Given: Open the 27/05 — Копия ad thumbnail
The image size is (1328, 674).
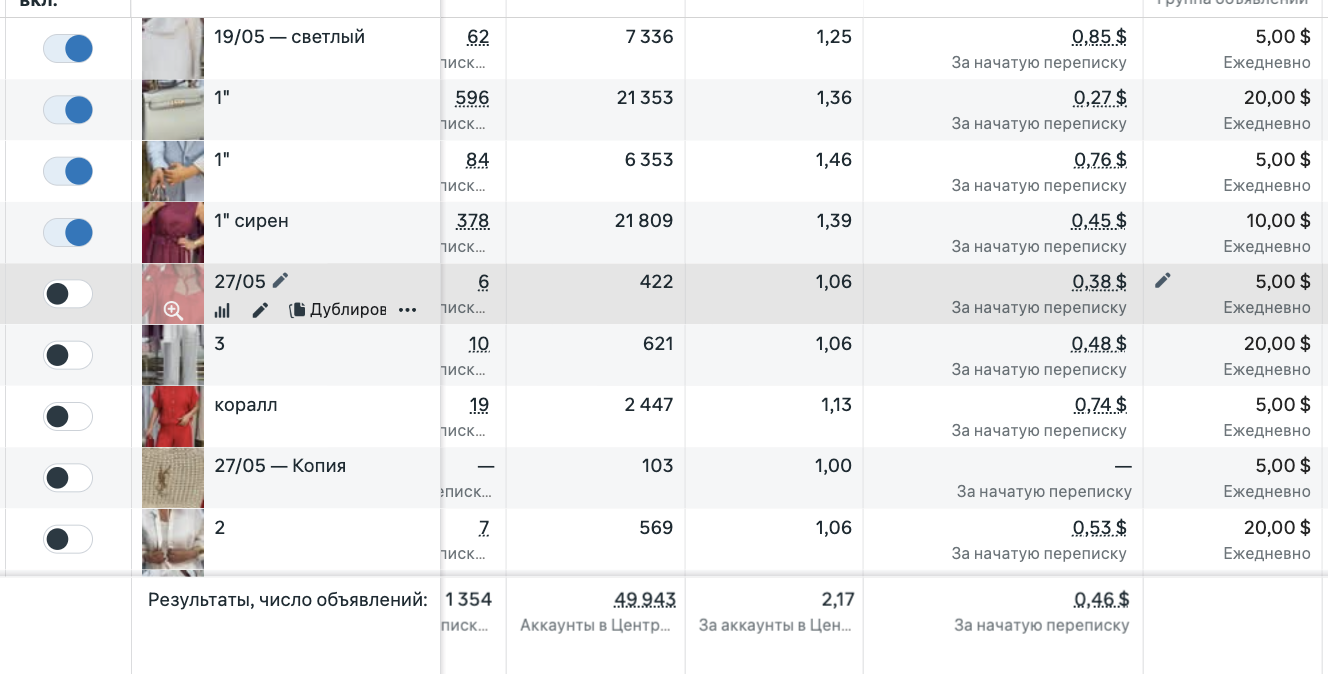Looking at the screenshot, I should (x=173, y=478).
